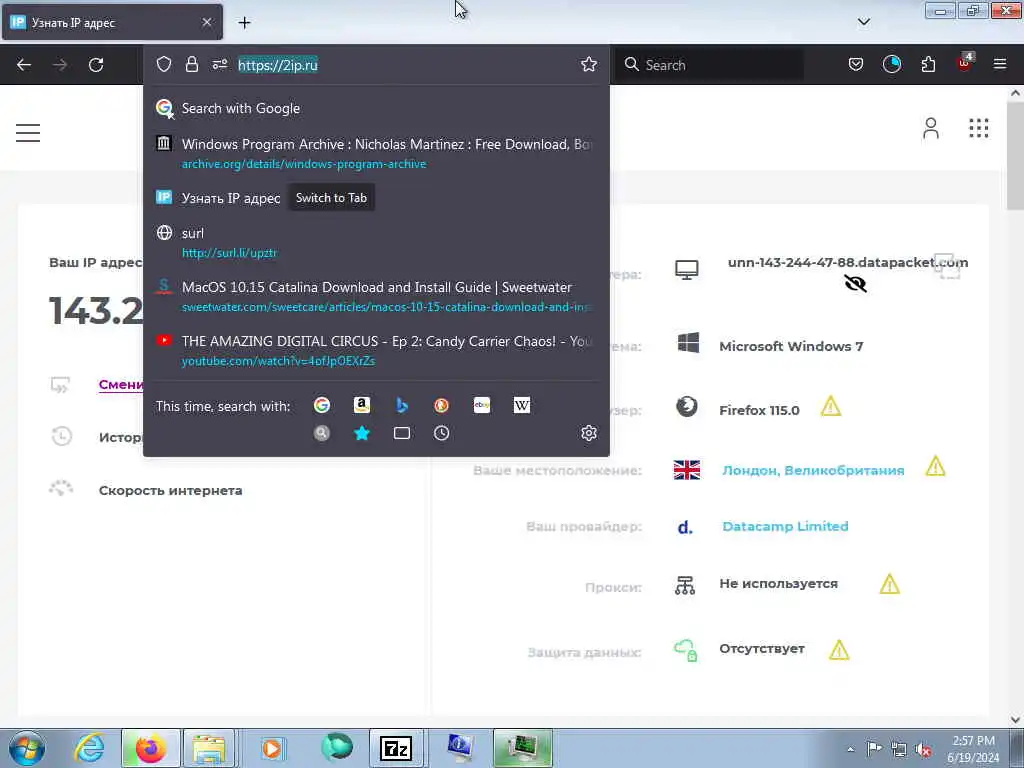1024x768 pixels.
Task: Search only in Bookmarks star icon
Action: (x=362, y=433)
